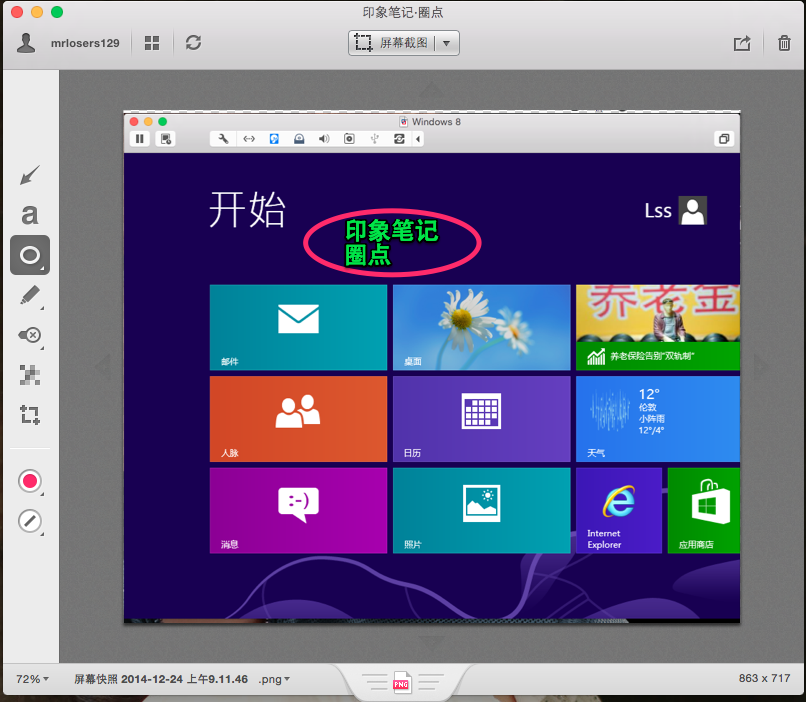Select the Arrow annotation tool
This screenshot has width=806, height=702.
(x=30, y=175)
